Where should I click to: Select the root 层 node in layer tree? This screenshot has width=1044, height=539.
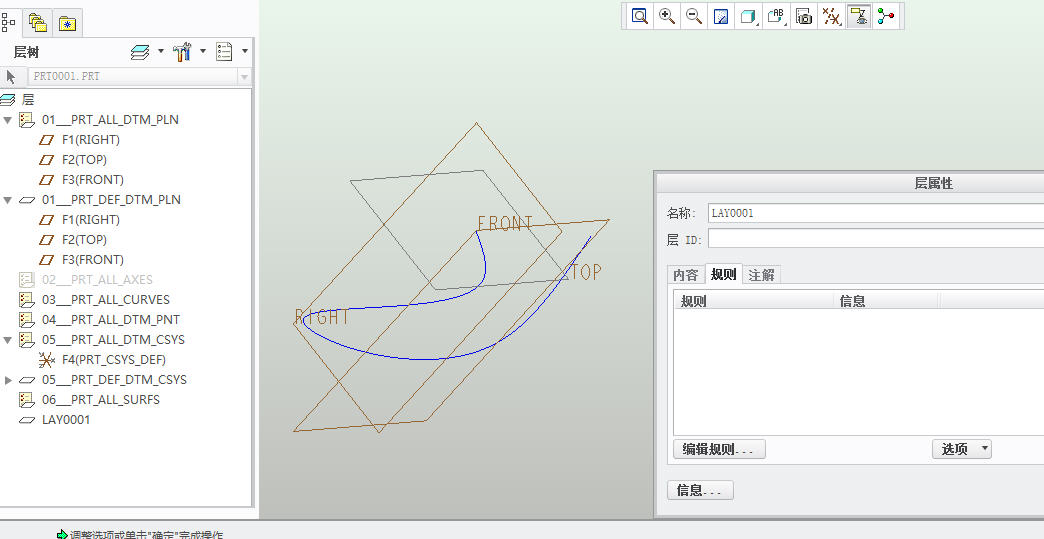[x=28, y=100]
